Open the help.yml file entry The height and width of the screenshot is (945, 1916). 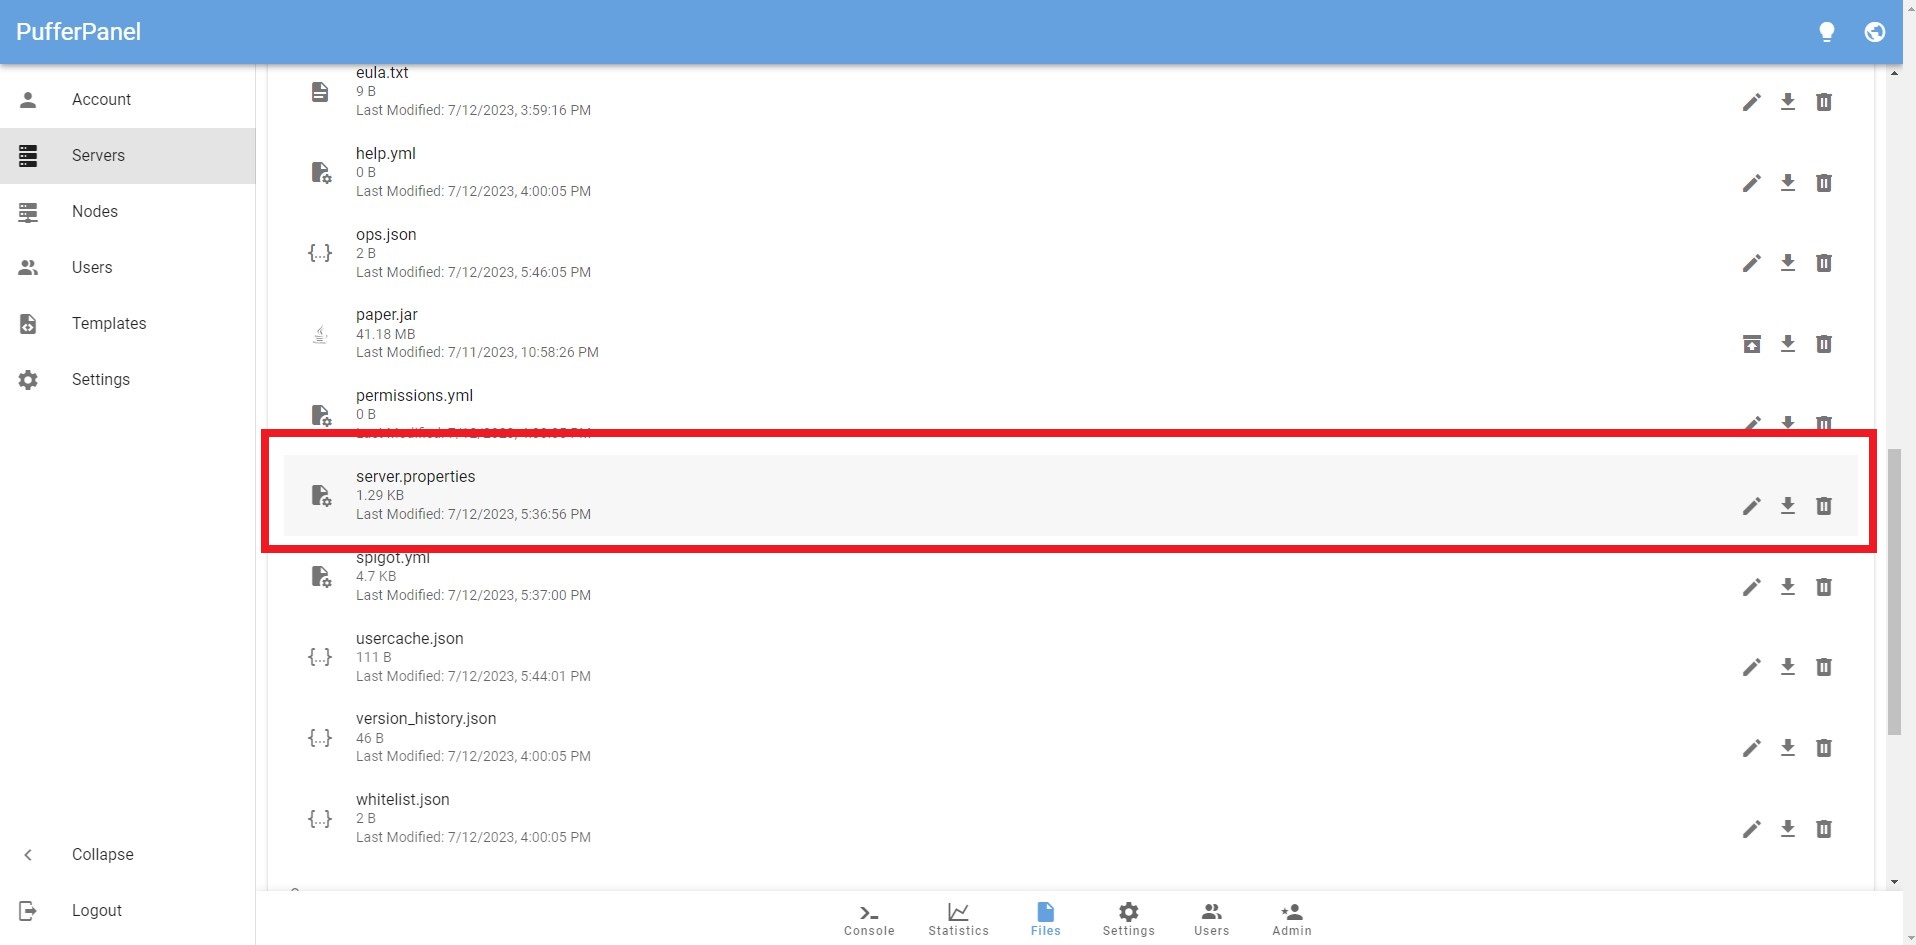coord(386,154)
